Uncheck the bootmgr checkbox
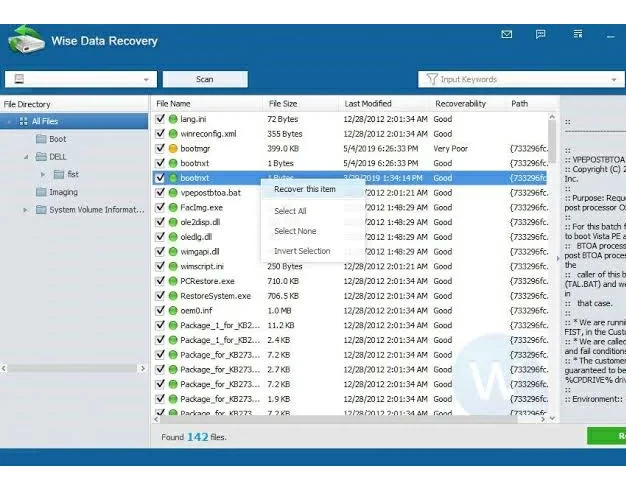The image size is (626, 490). pos(160,148)
